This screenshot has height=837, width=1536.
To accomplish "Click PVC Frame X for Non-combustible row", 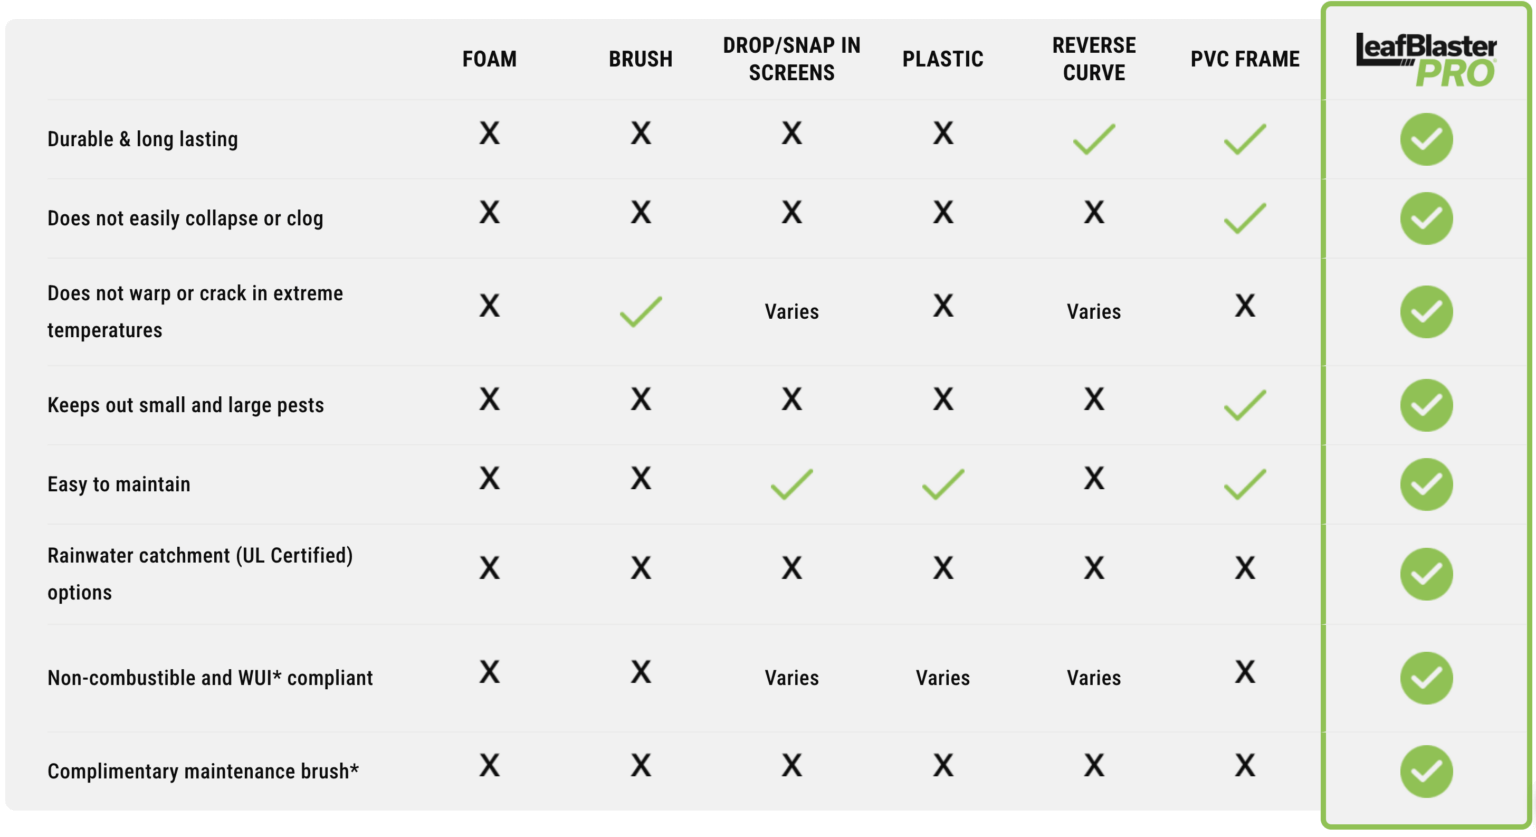I will click(x=1245, y=672).
